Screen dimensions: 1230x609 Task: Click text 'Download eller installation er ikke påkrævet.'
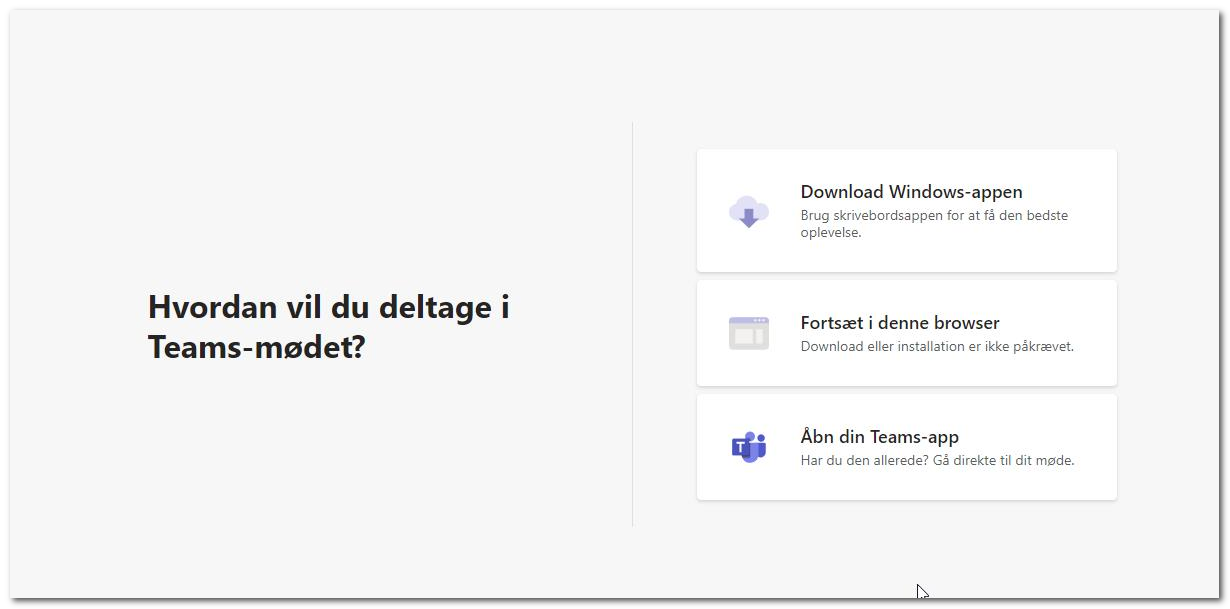(937, 347)
